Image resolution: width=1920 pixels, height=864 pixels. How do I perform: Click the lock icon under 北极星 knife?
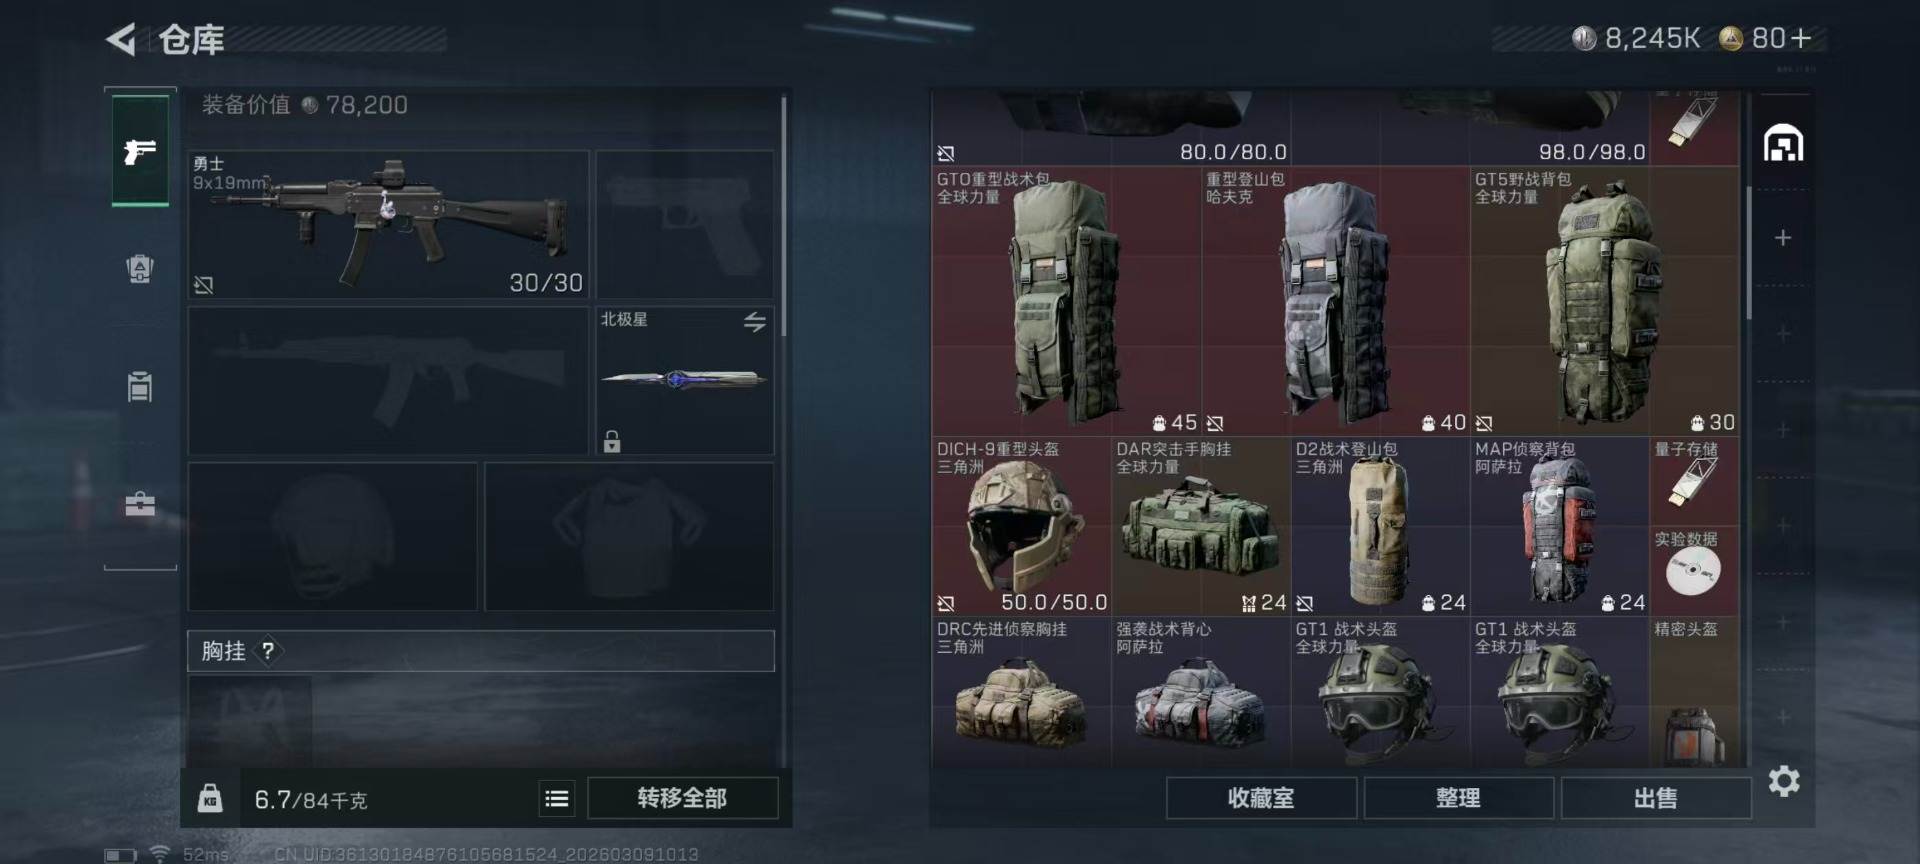612,441
